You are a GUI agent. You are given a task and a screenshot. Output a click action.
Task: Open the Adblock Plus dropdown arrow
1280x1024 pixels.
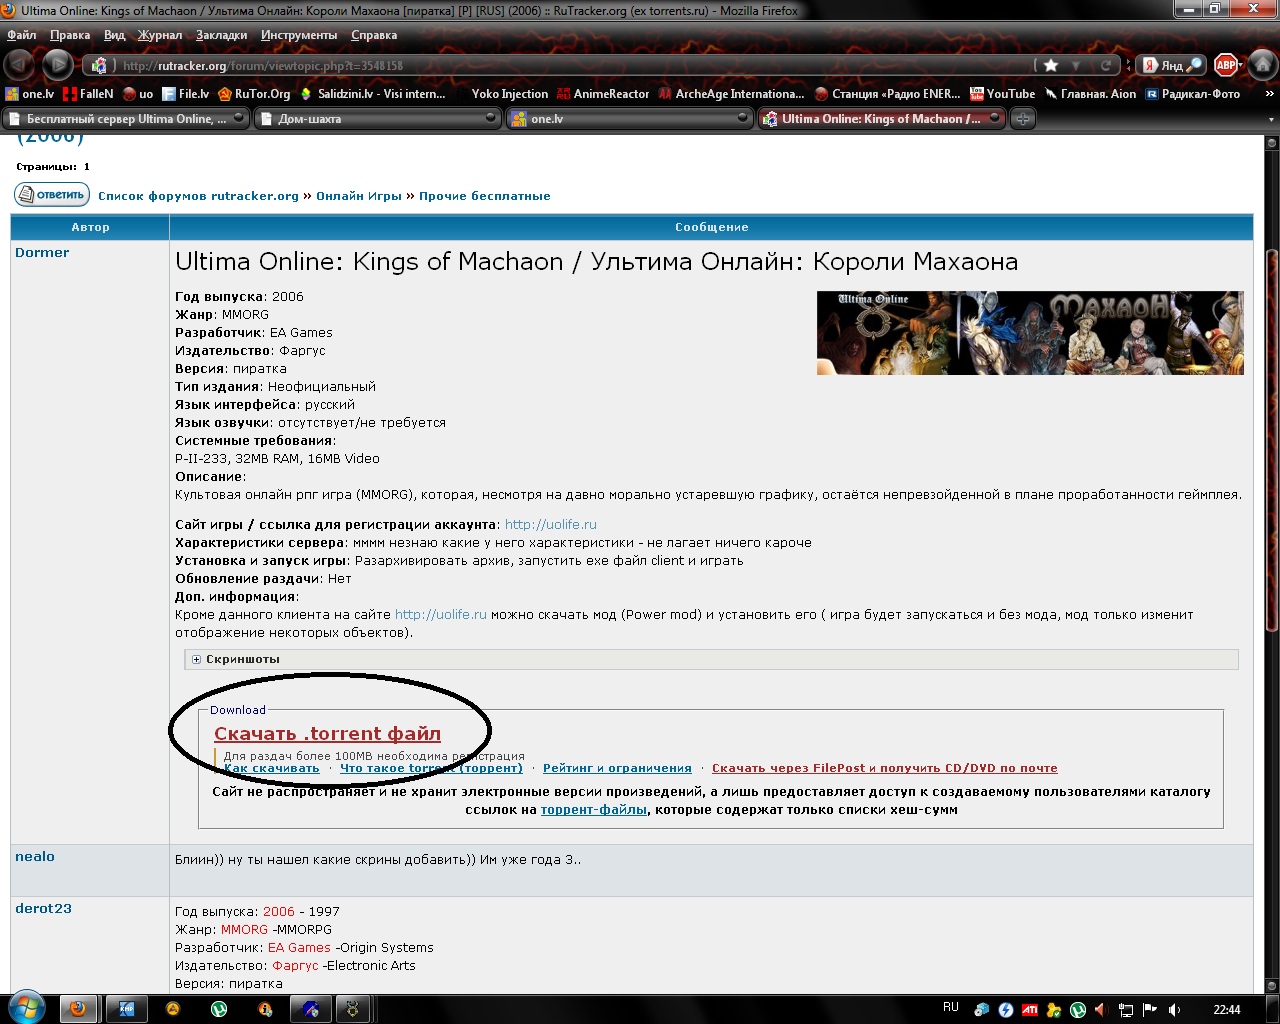click(x=1240, y=65)
